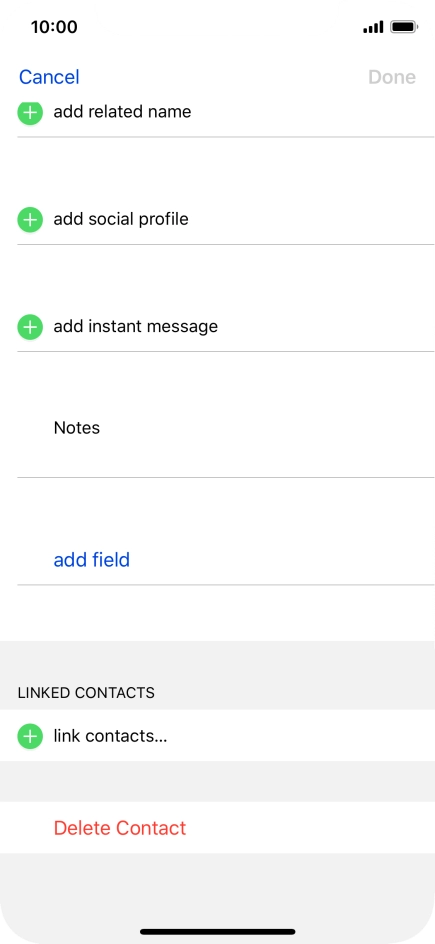Tap the blank space right of add field
The height and width of the screenshot is (944, 435).
point(282,560)
